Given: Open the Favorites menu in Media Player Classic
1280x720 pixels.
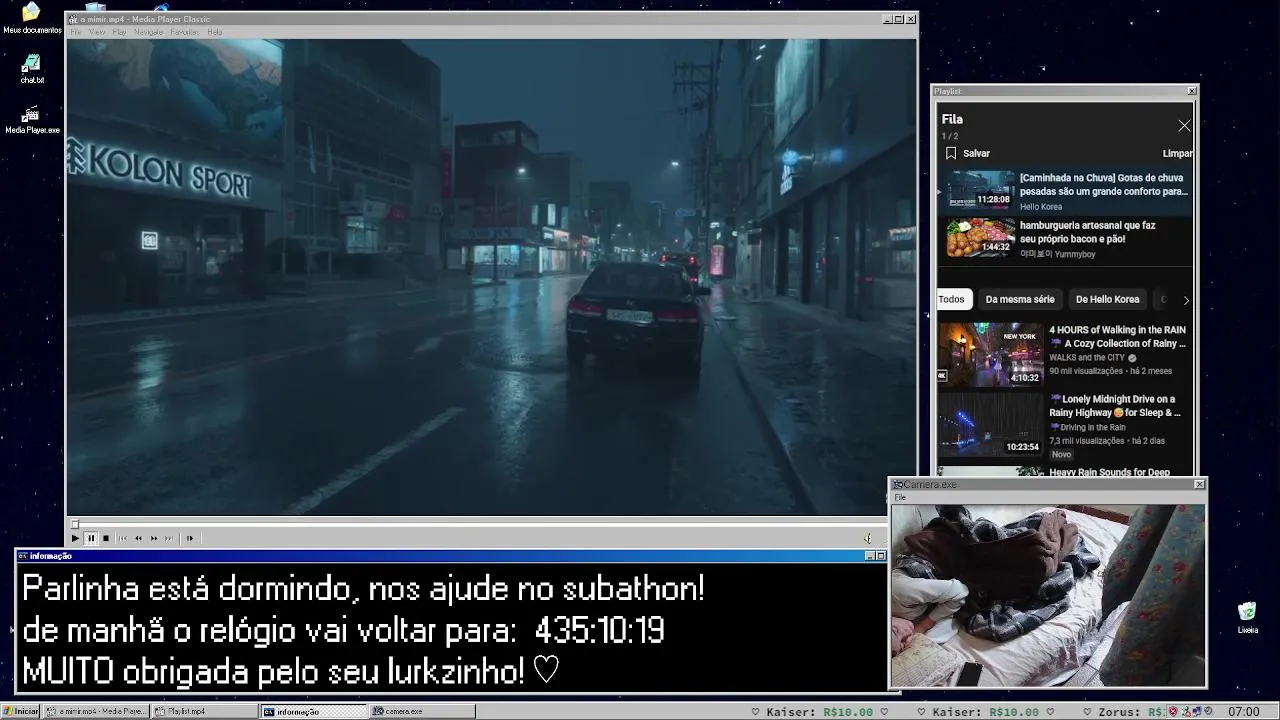Looking at the screenshot, I should [x=184, y=32].
